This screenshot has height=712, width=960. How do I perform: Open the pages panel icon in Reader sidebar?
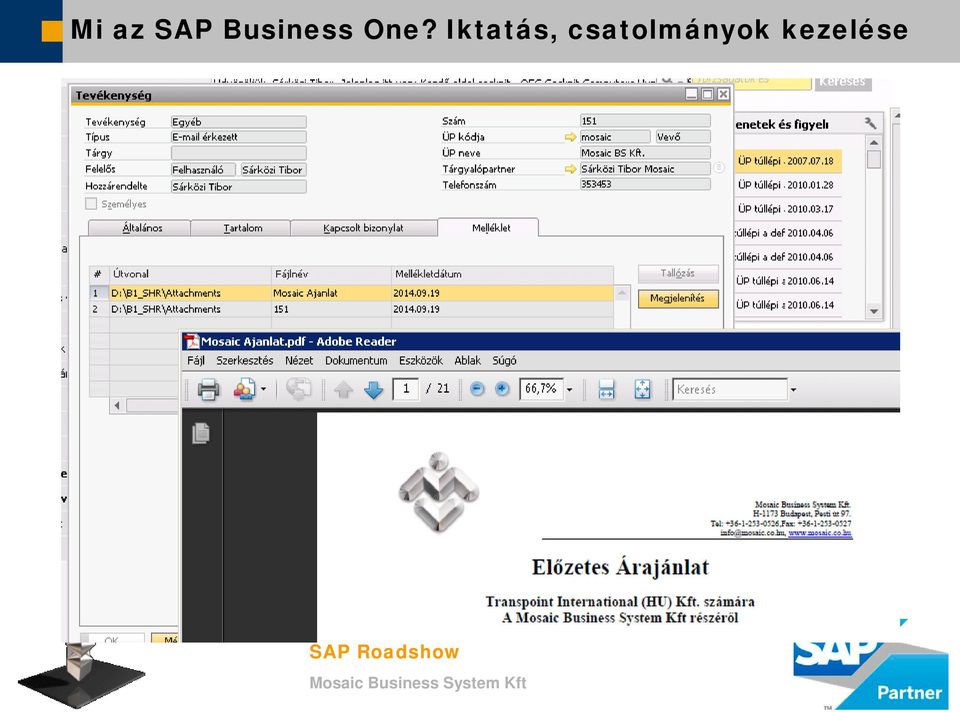pyautogui.click(x=201, y=433)
